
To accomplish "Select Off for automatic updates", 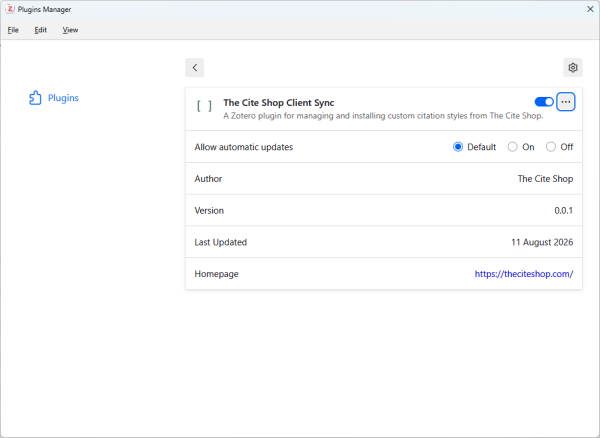I will tap(550, 147).
